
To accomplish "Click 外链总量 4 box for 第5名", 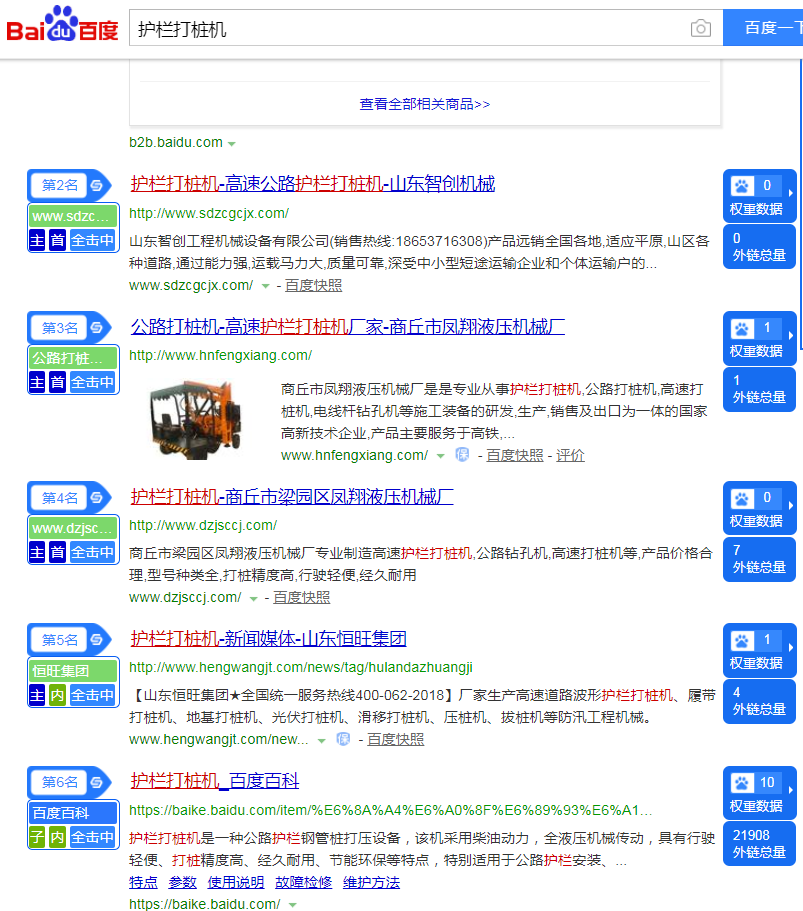I will 759,701.
